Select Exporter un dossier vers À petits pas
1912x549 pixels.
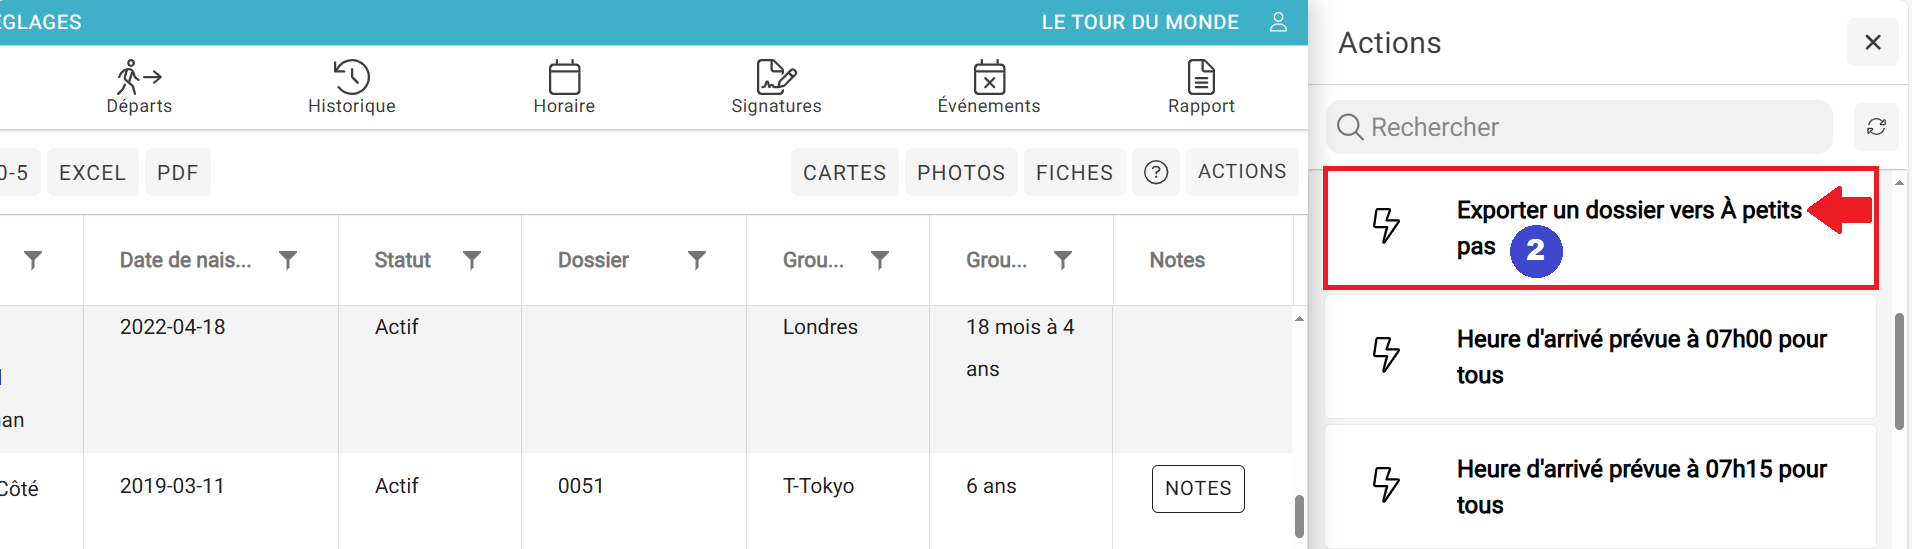click(x=1600, y=229)
